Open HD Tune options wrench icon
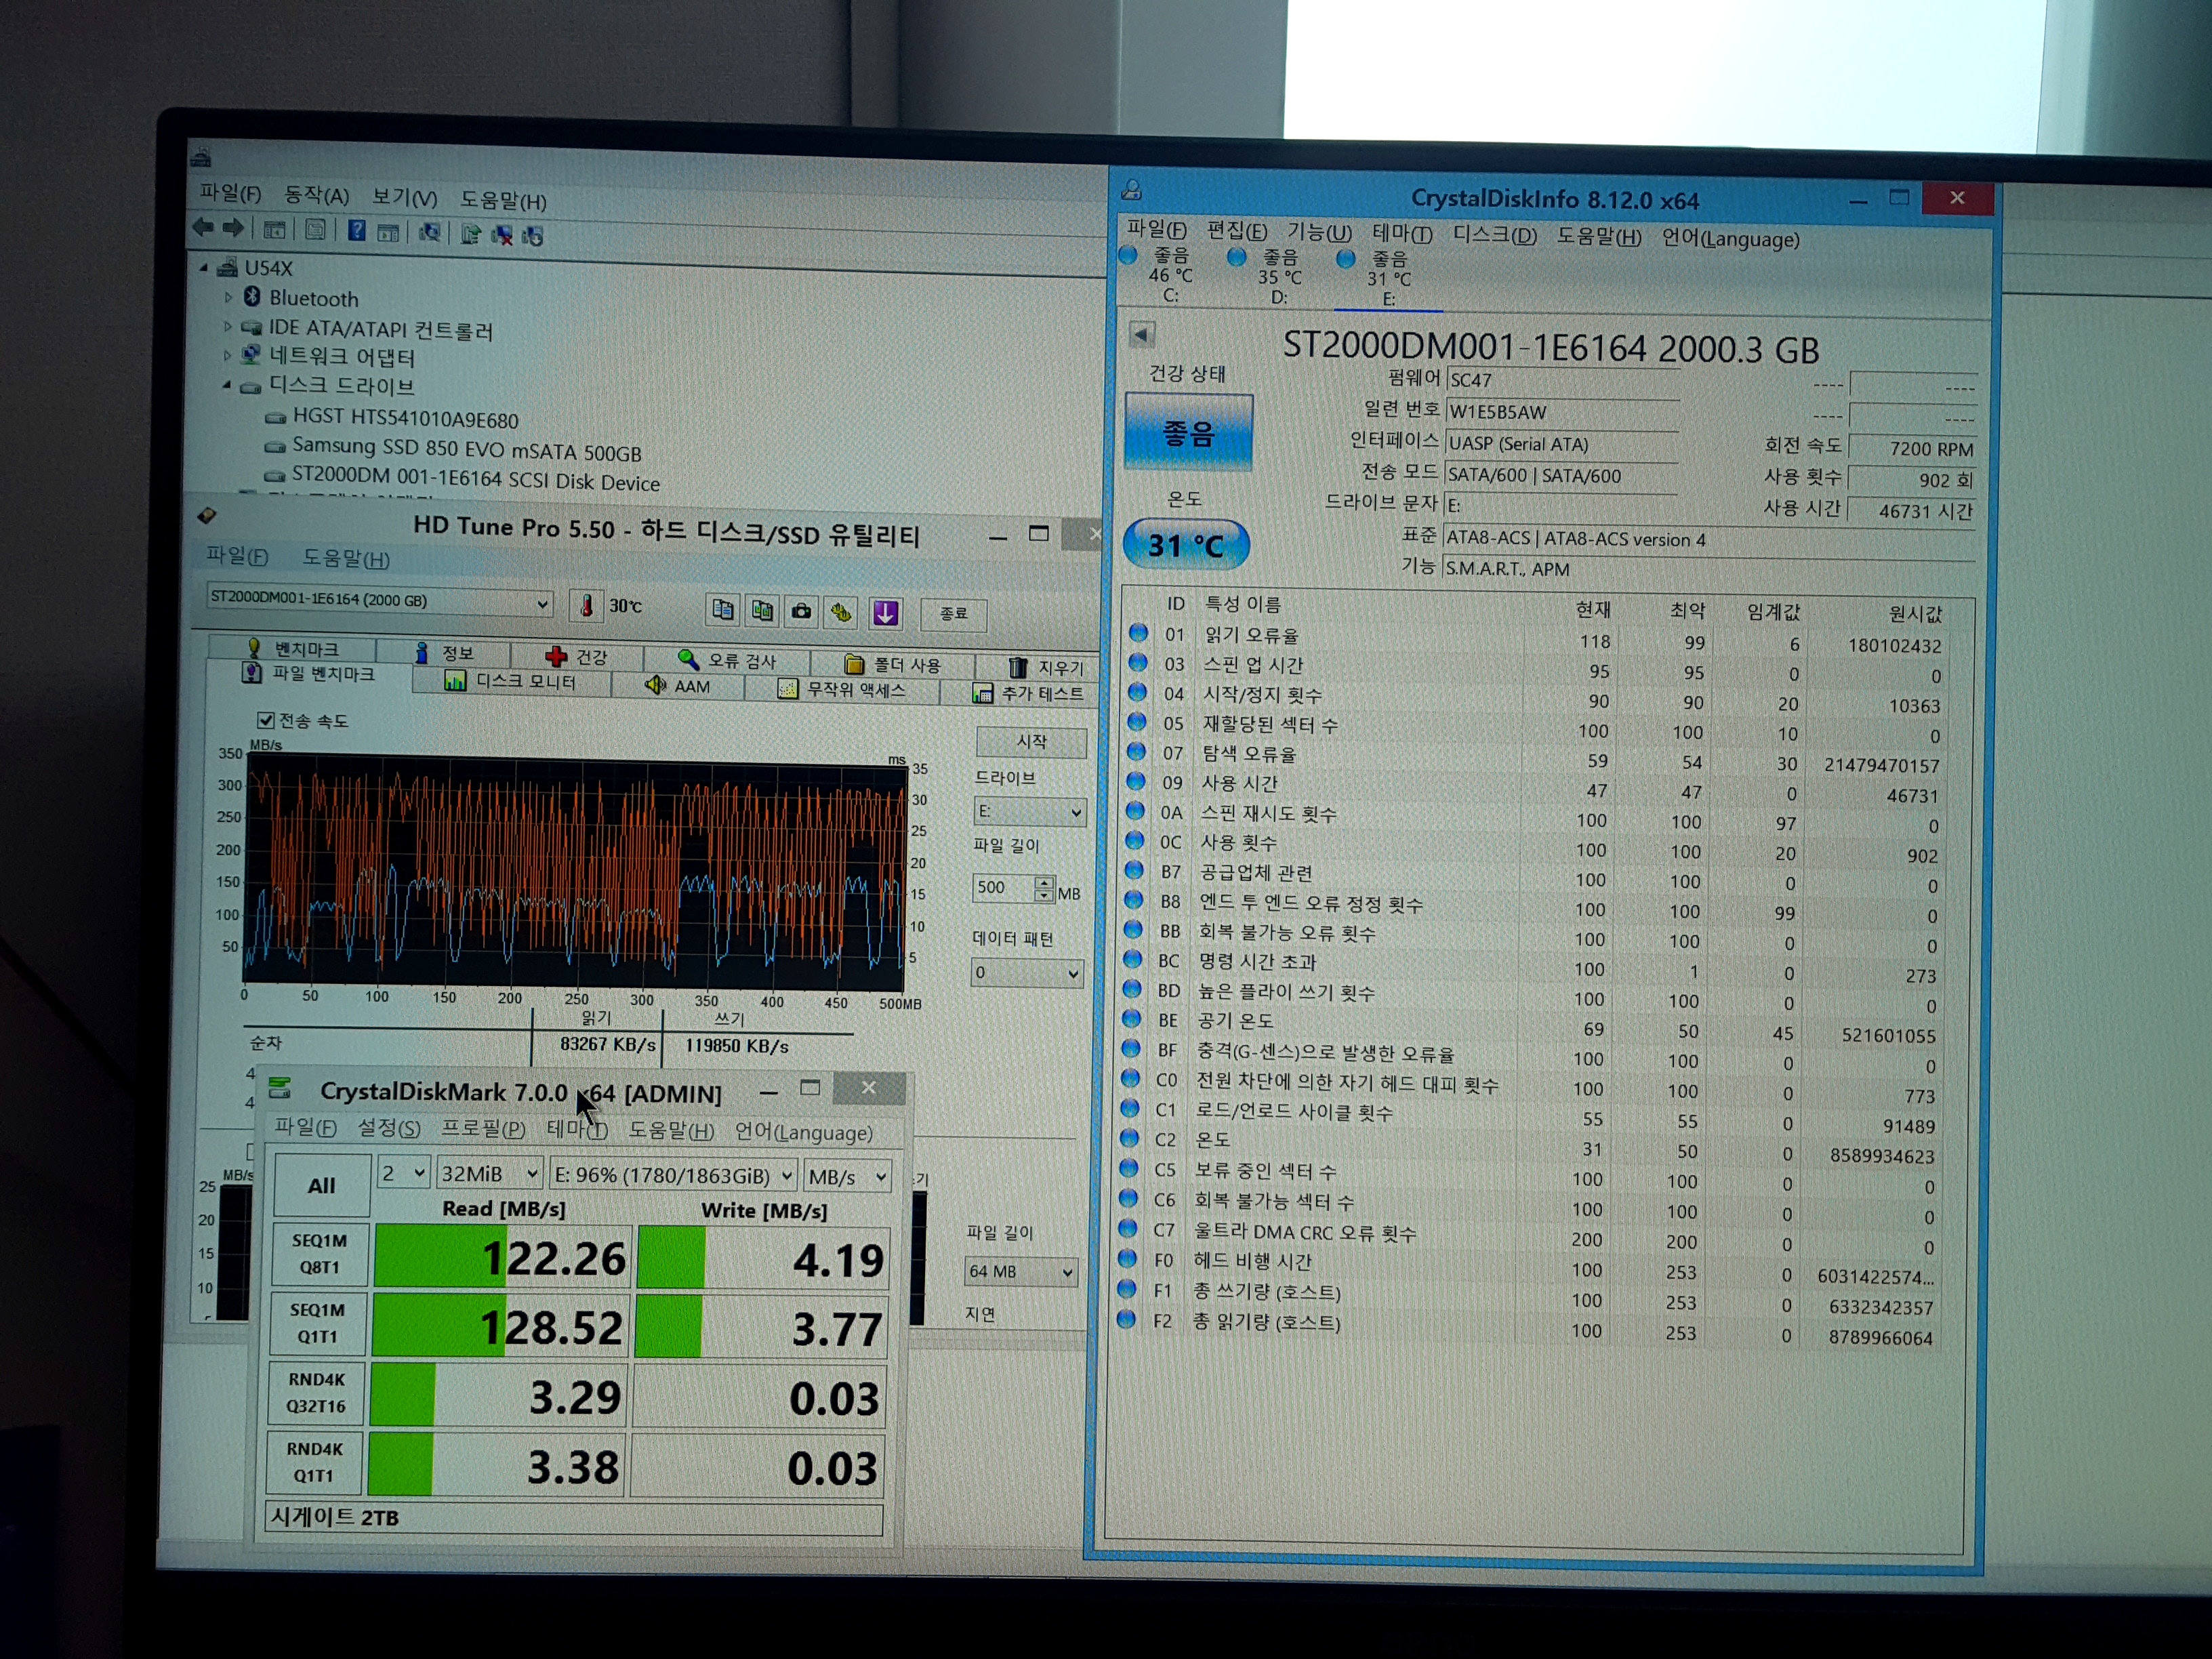 pos(842,612)
